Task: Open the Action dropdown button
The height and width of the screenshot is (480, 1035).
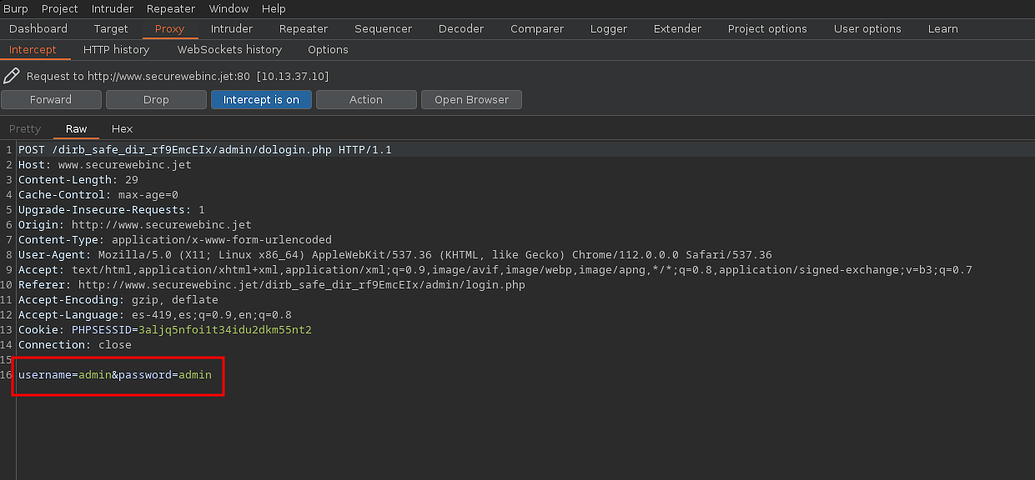Action: pyautogui.click(x=366, y=100)
